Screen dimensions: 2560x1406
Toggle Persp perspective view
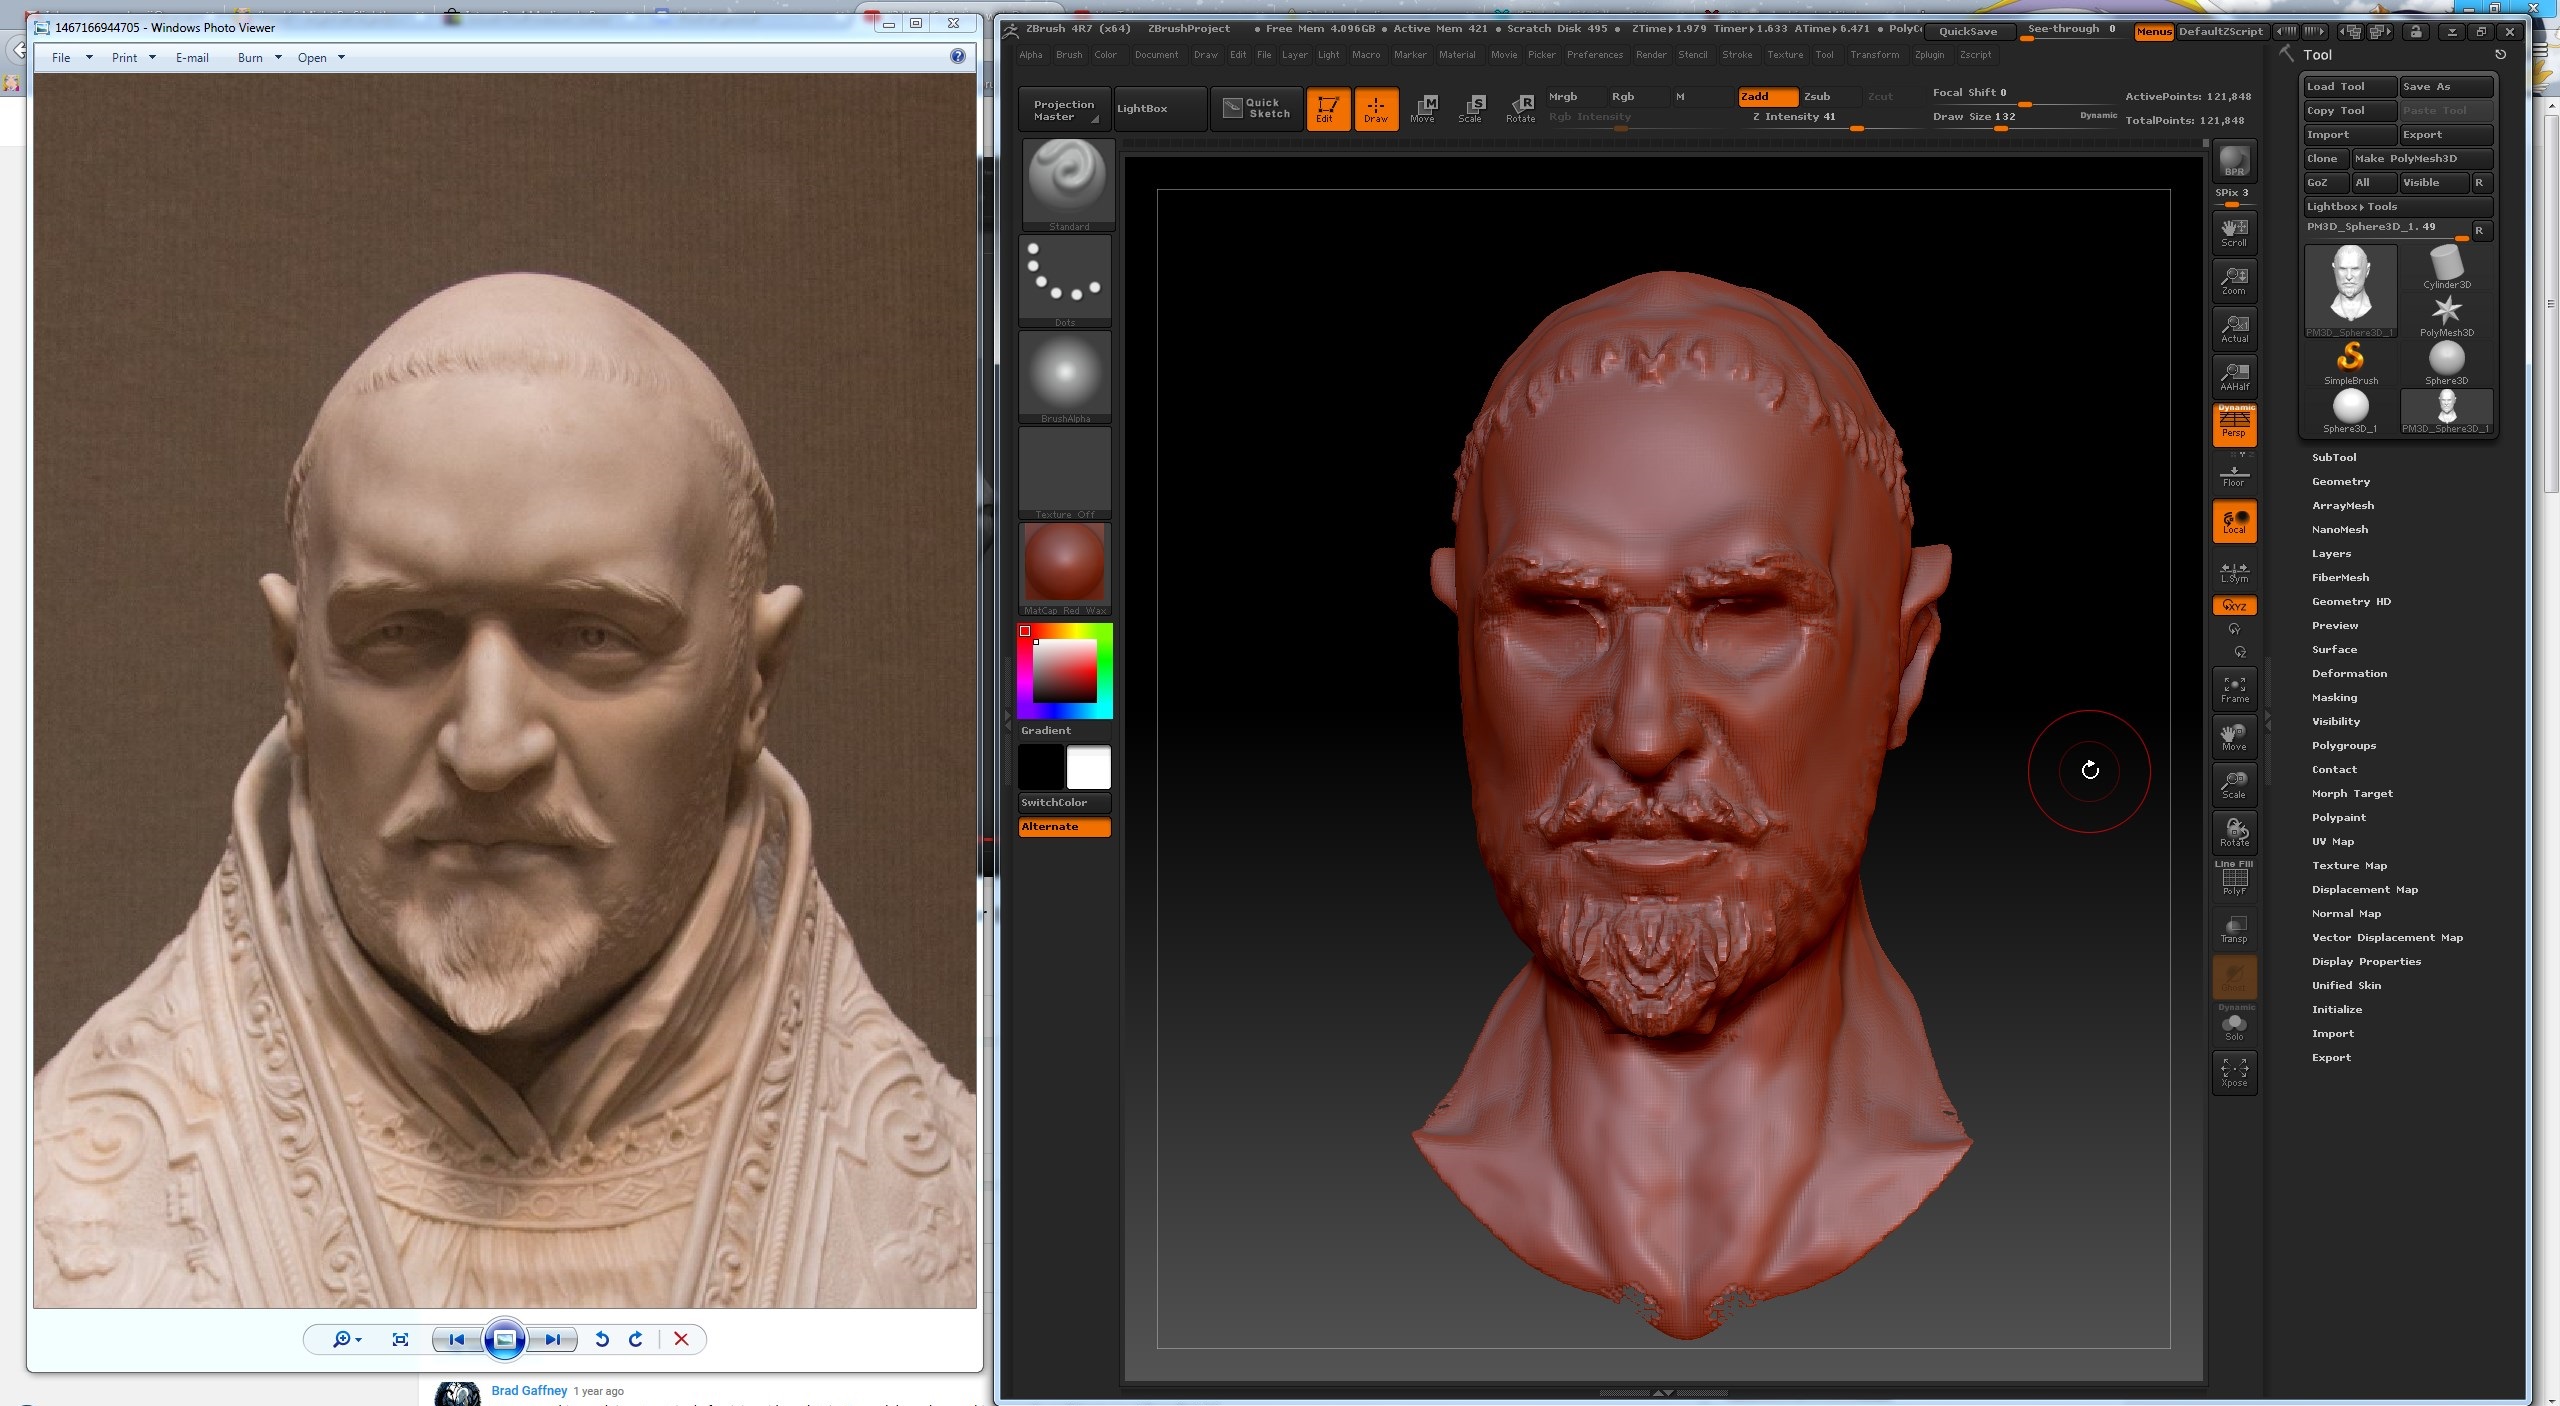click(2233, 424)
